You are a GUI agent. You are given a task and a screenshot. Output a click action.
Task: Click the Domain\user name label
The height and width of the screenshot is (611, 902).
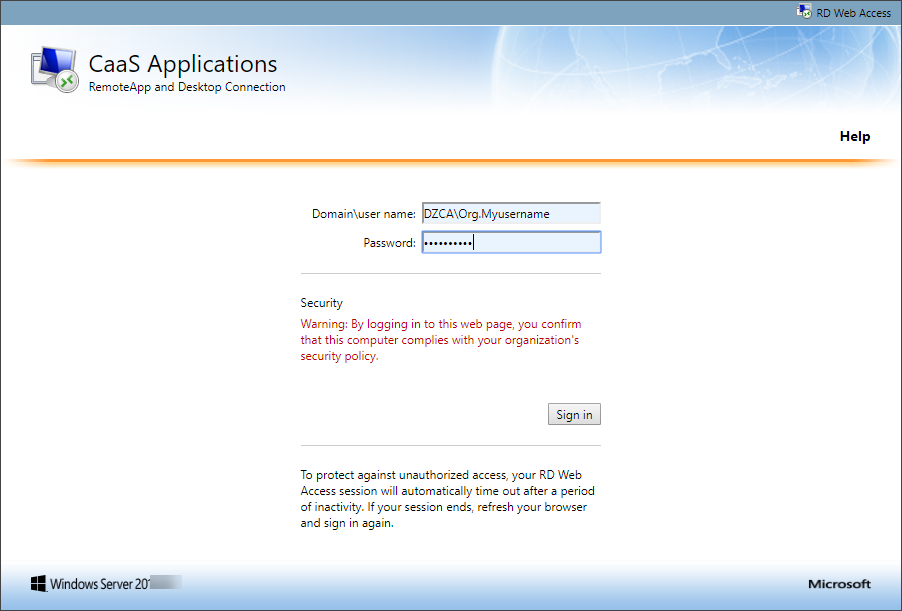[363, 214]
